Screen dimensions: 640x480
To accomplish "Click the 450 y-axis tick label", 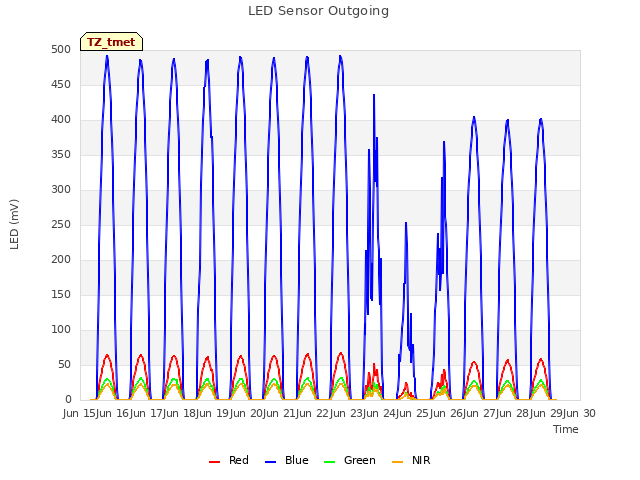I will 61,85.
